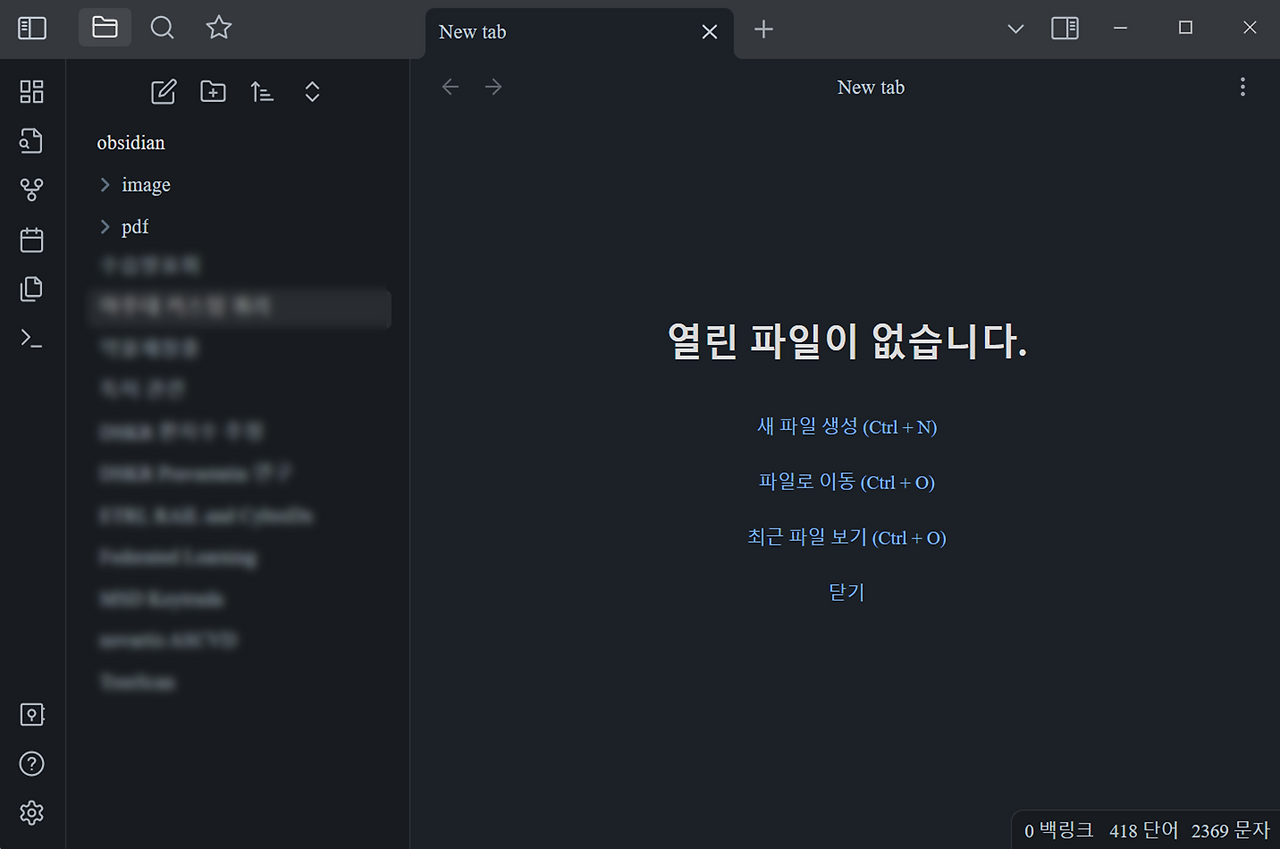Toggle the right sidebar panel
The image size is (1280, 849).
(1064, 28)
